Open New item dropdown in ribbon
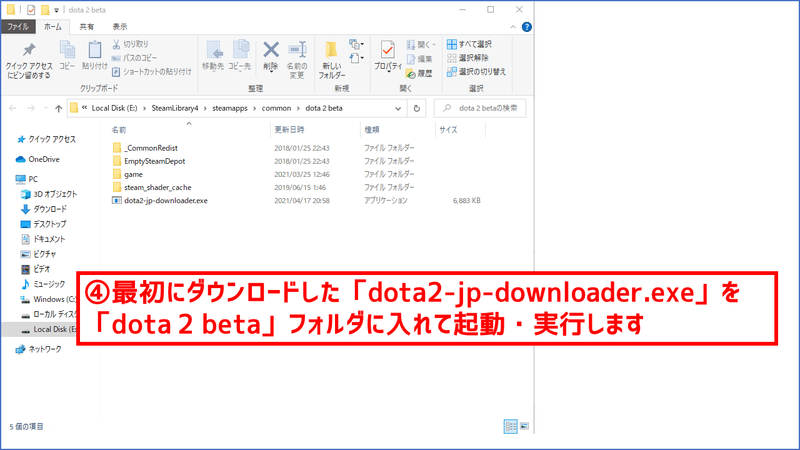This screenshot has height=450, width=800. coord(357,45)
